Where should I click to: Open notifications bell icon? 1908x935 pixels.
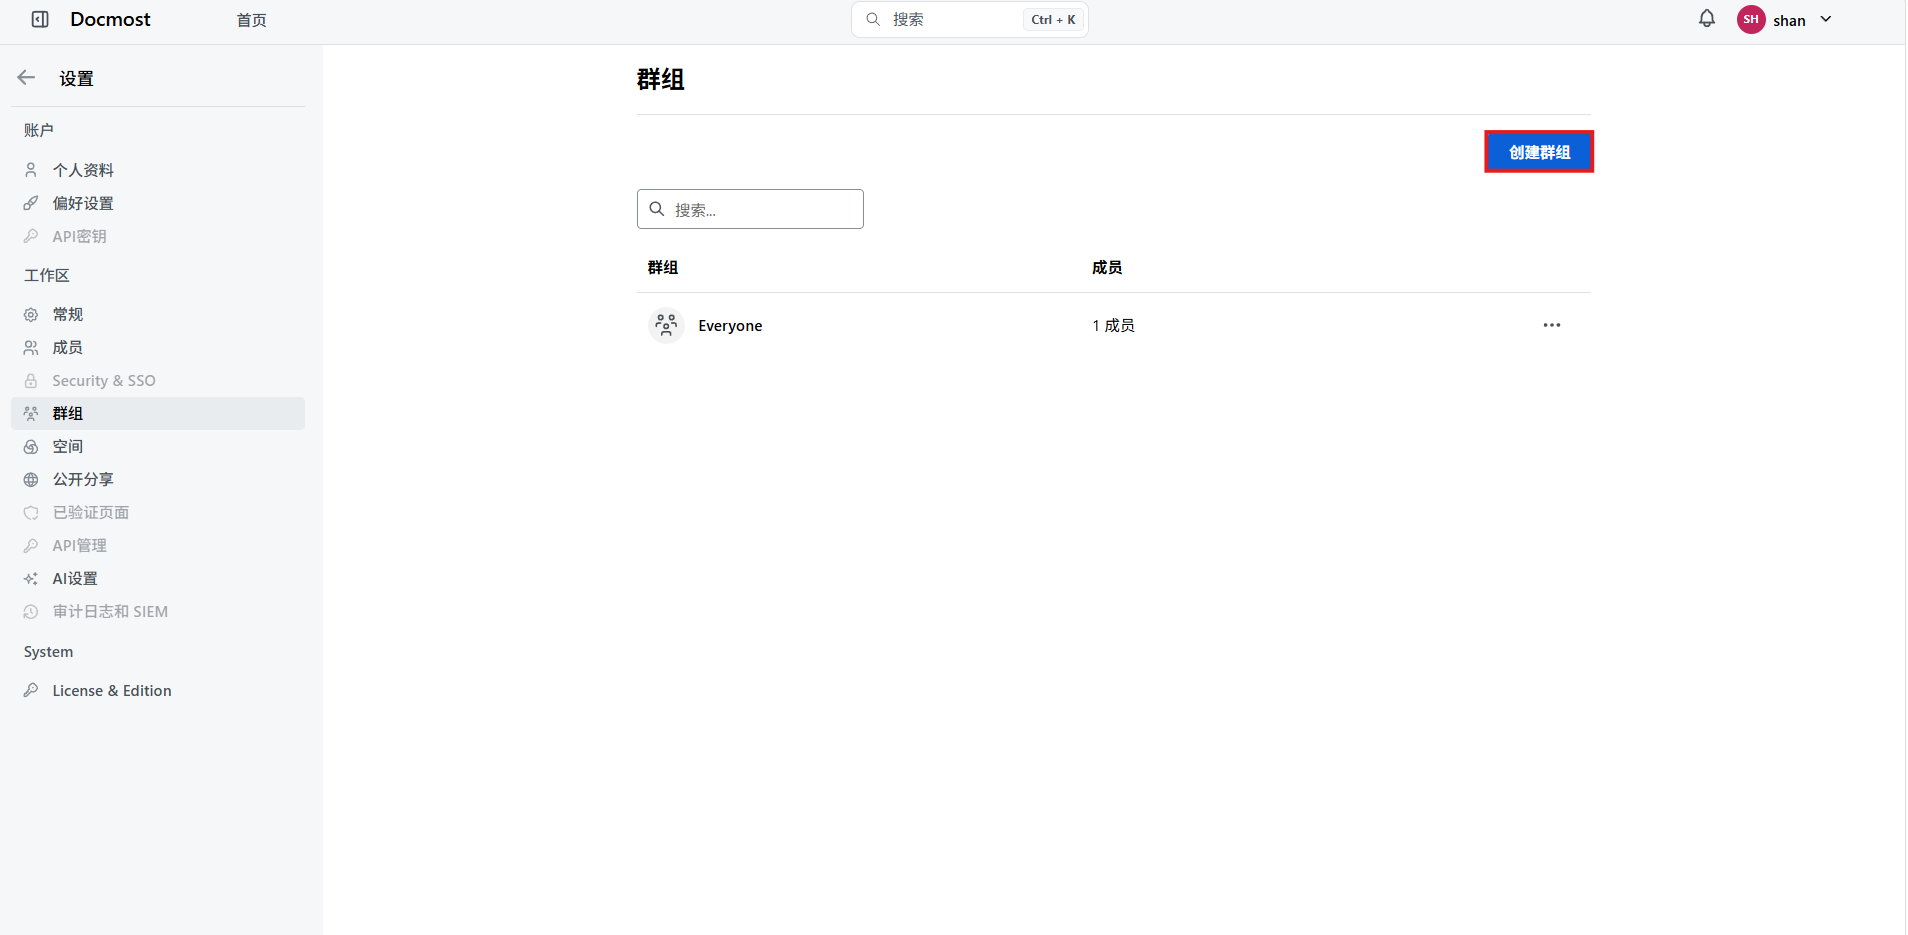[x=1707, y=19]
